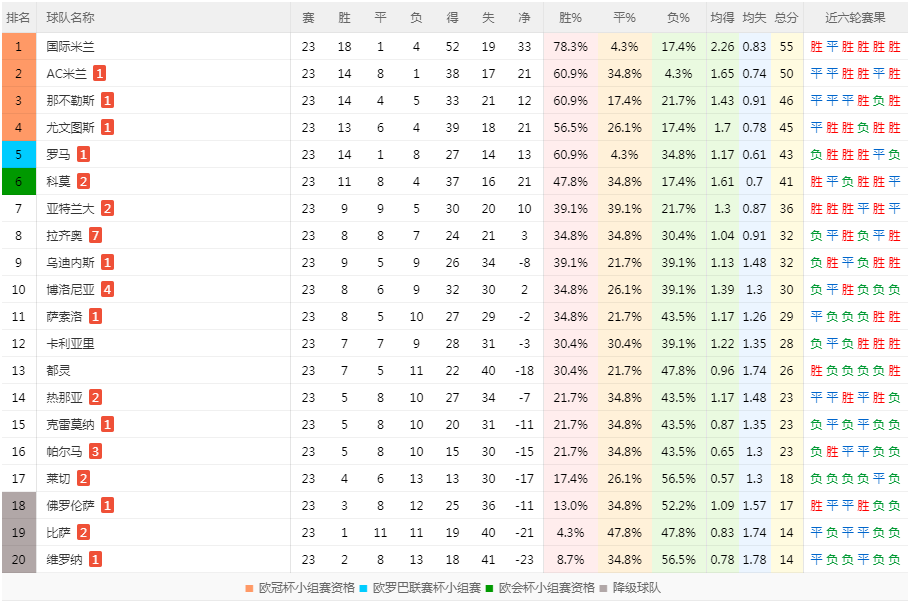Viewport: 911px width, 606px height.
Task: Open the 国际米兰 team link
Action: tap(71, 46)
